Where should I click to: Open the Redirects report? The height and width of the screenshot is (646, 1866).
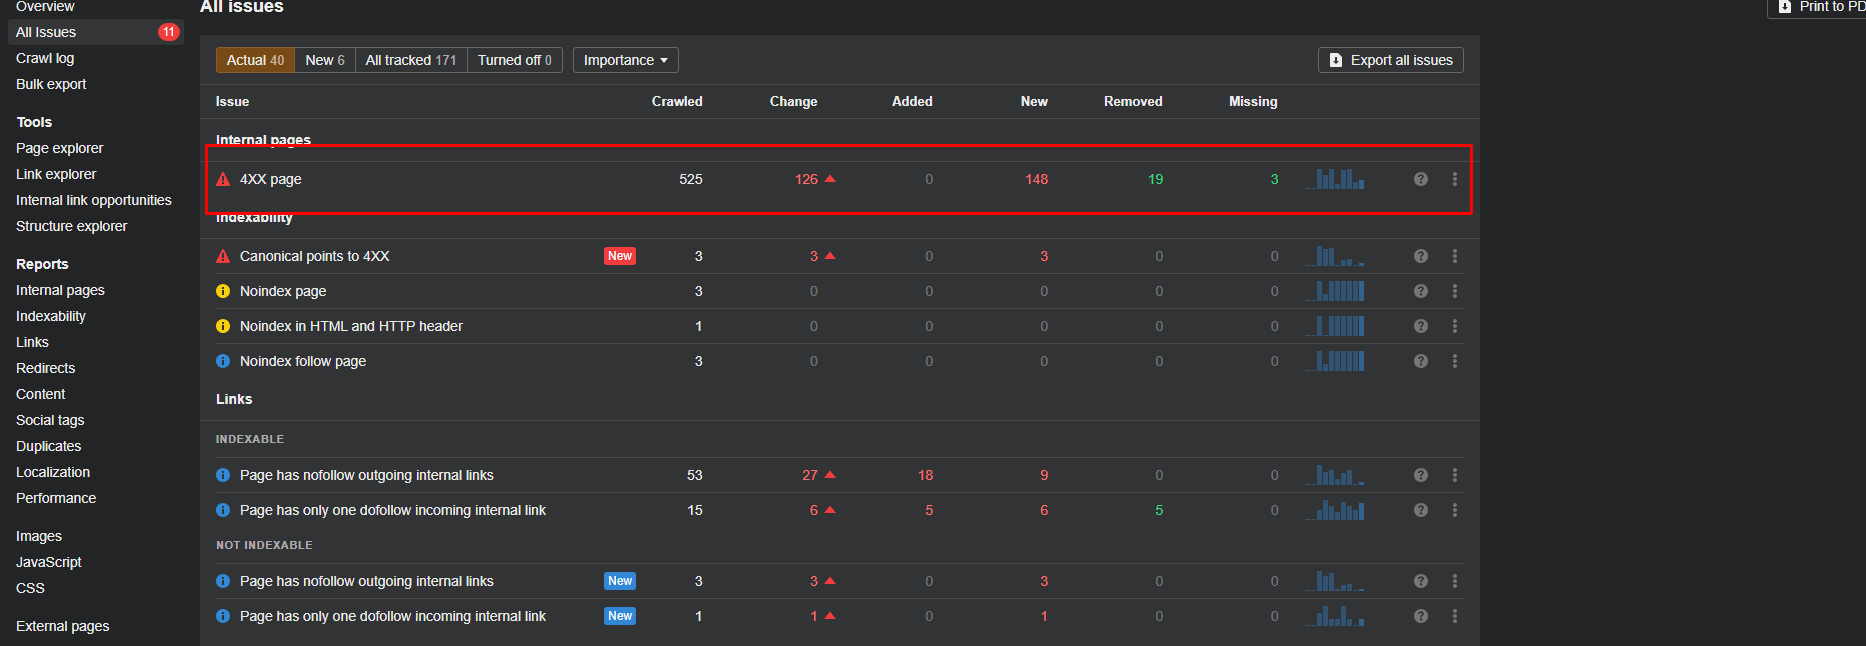(x=46, y=368)
